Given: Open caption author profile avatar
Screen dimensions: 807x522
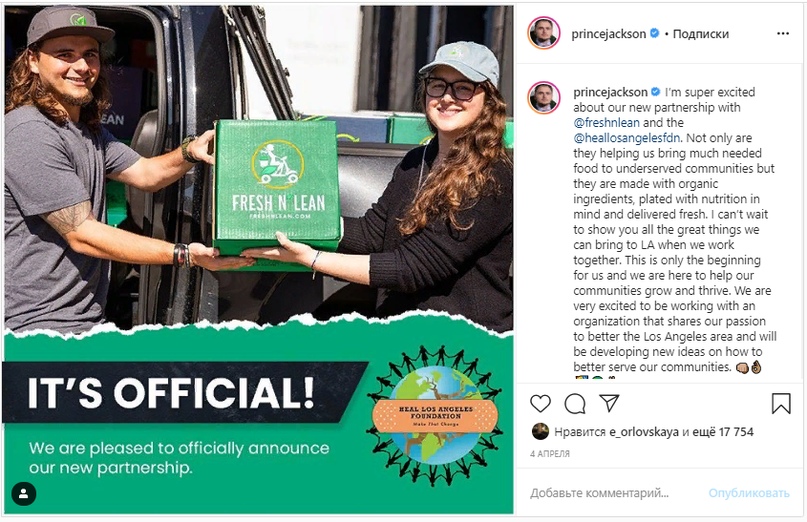Looking at the screenshot, I should (x=544, y=97).
